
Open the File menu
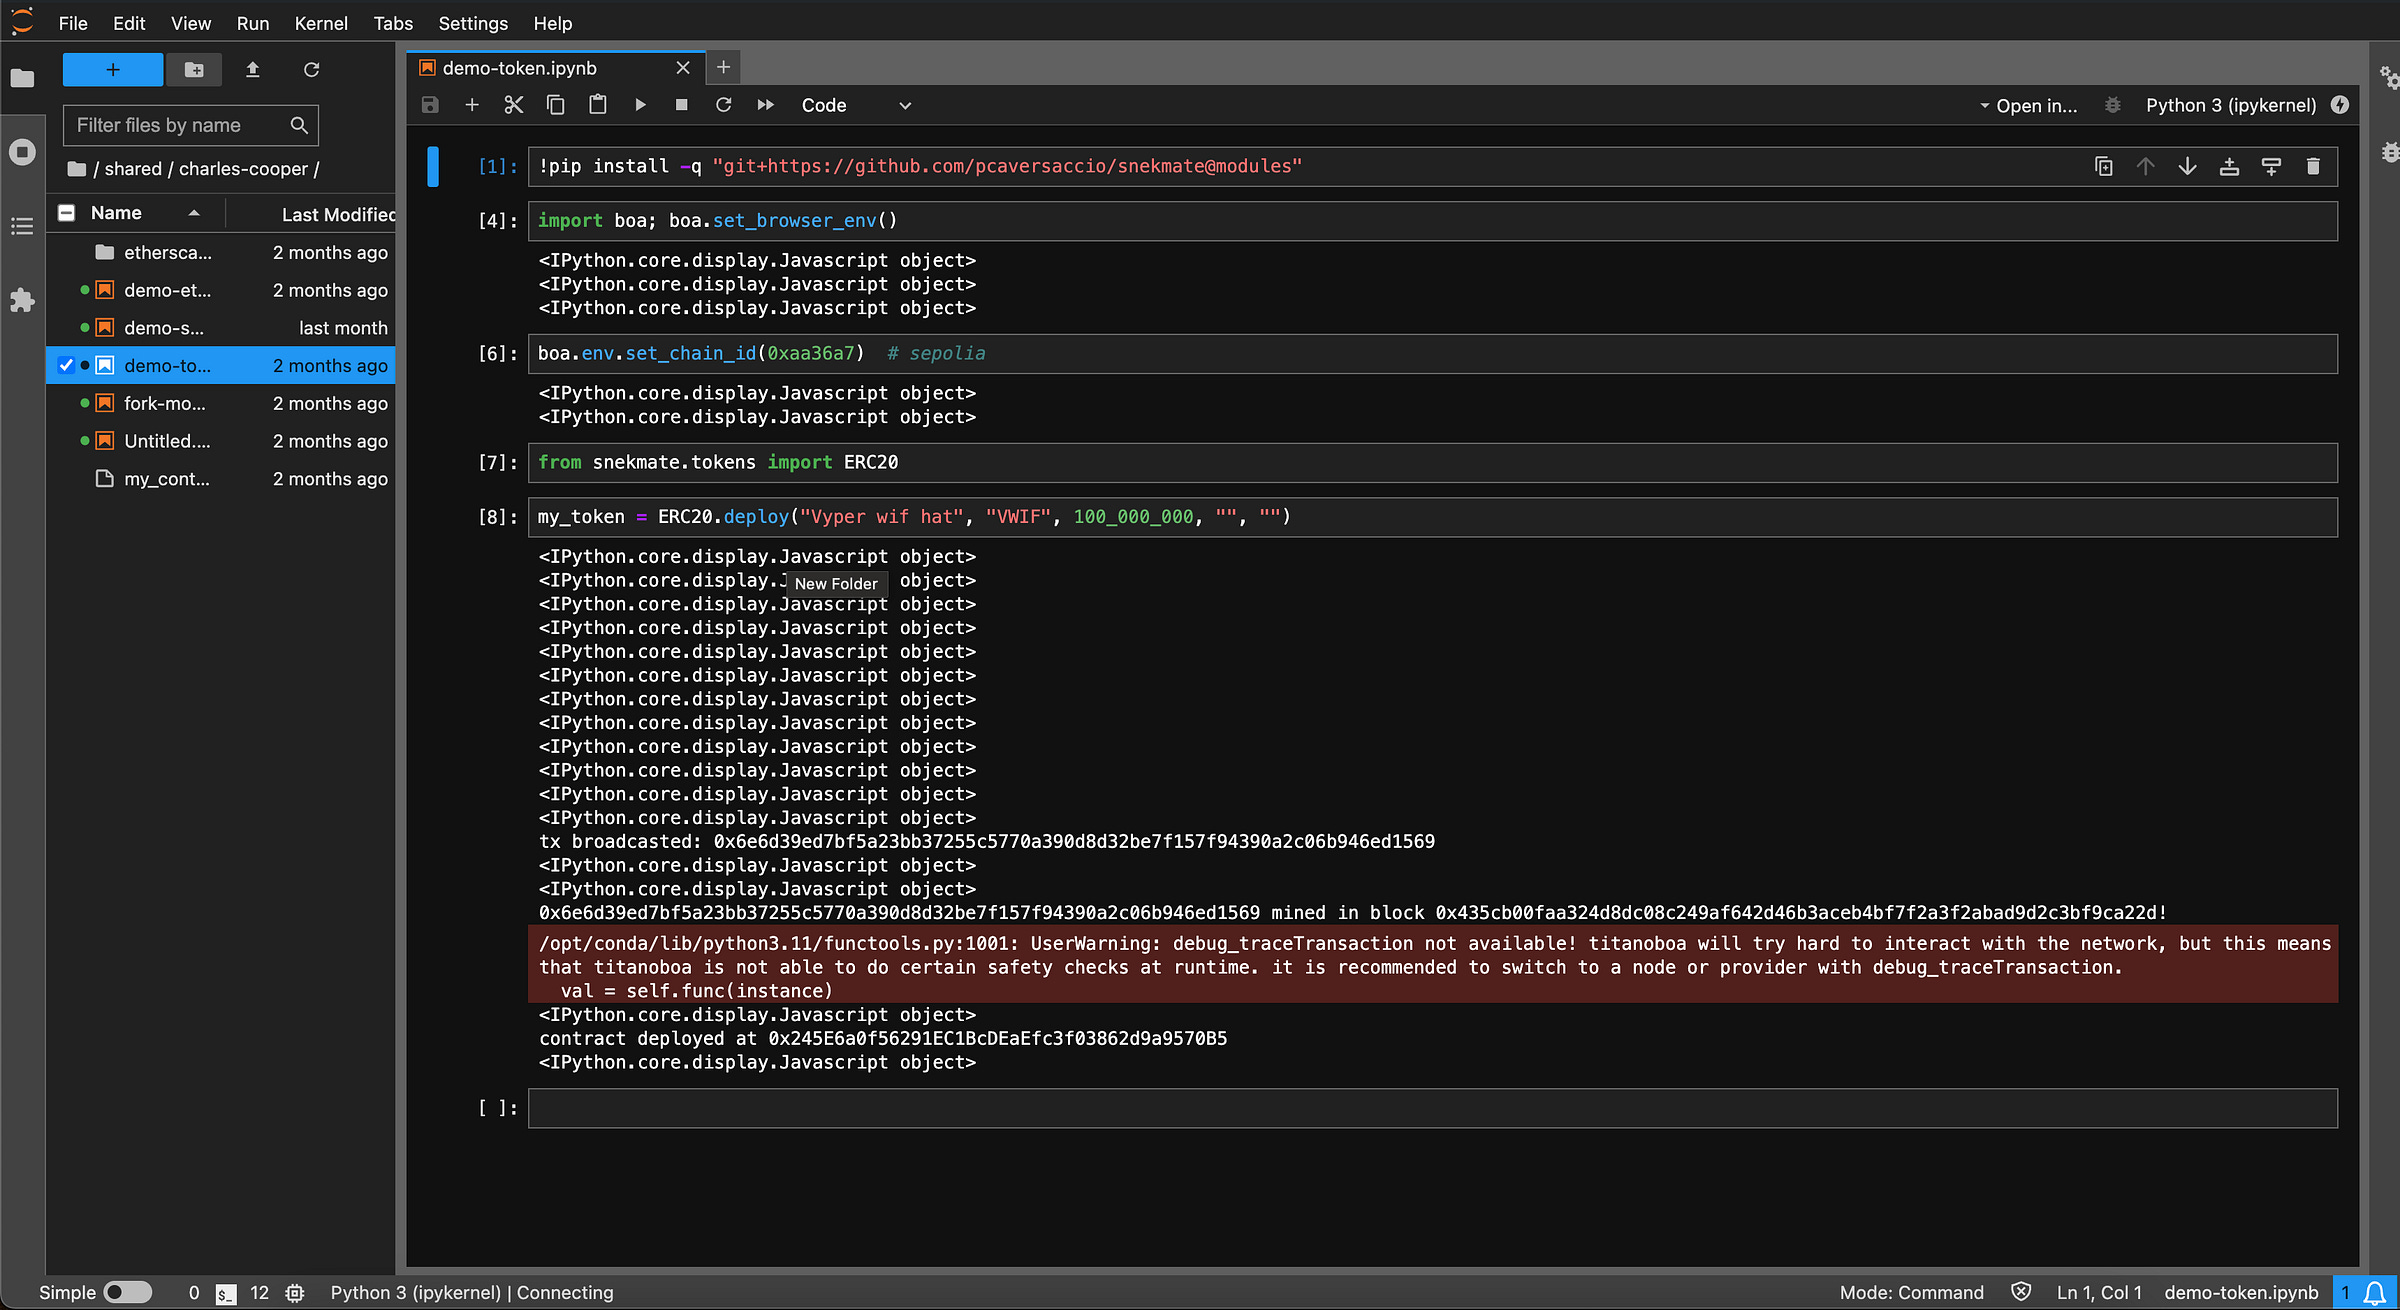point(73,23)
